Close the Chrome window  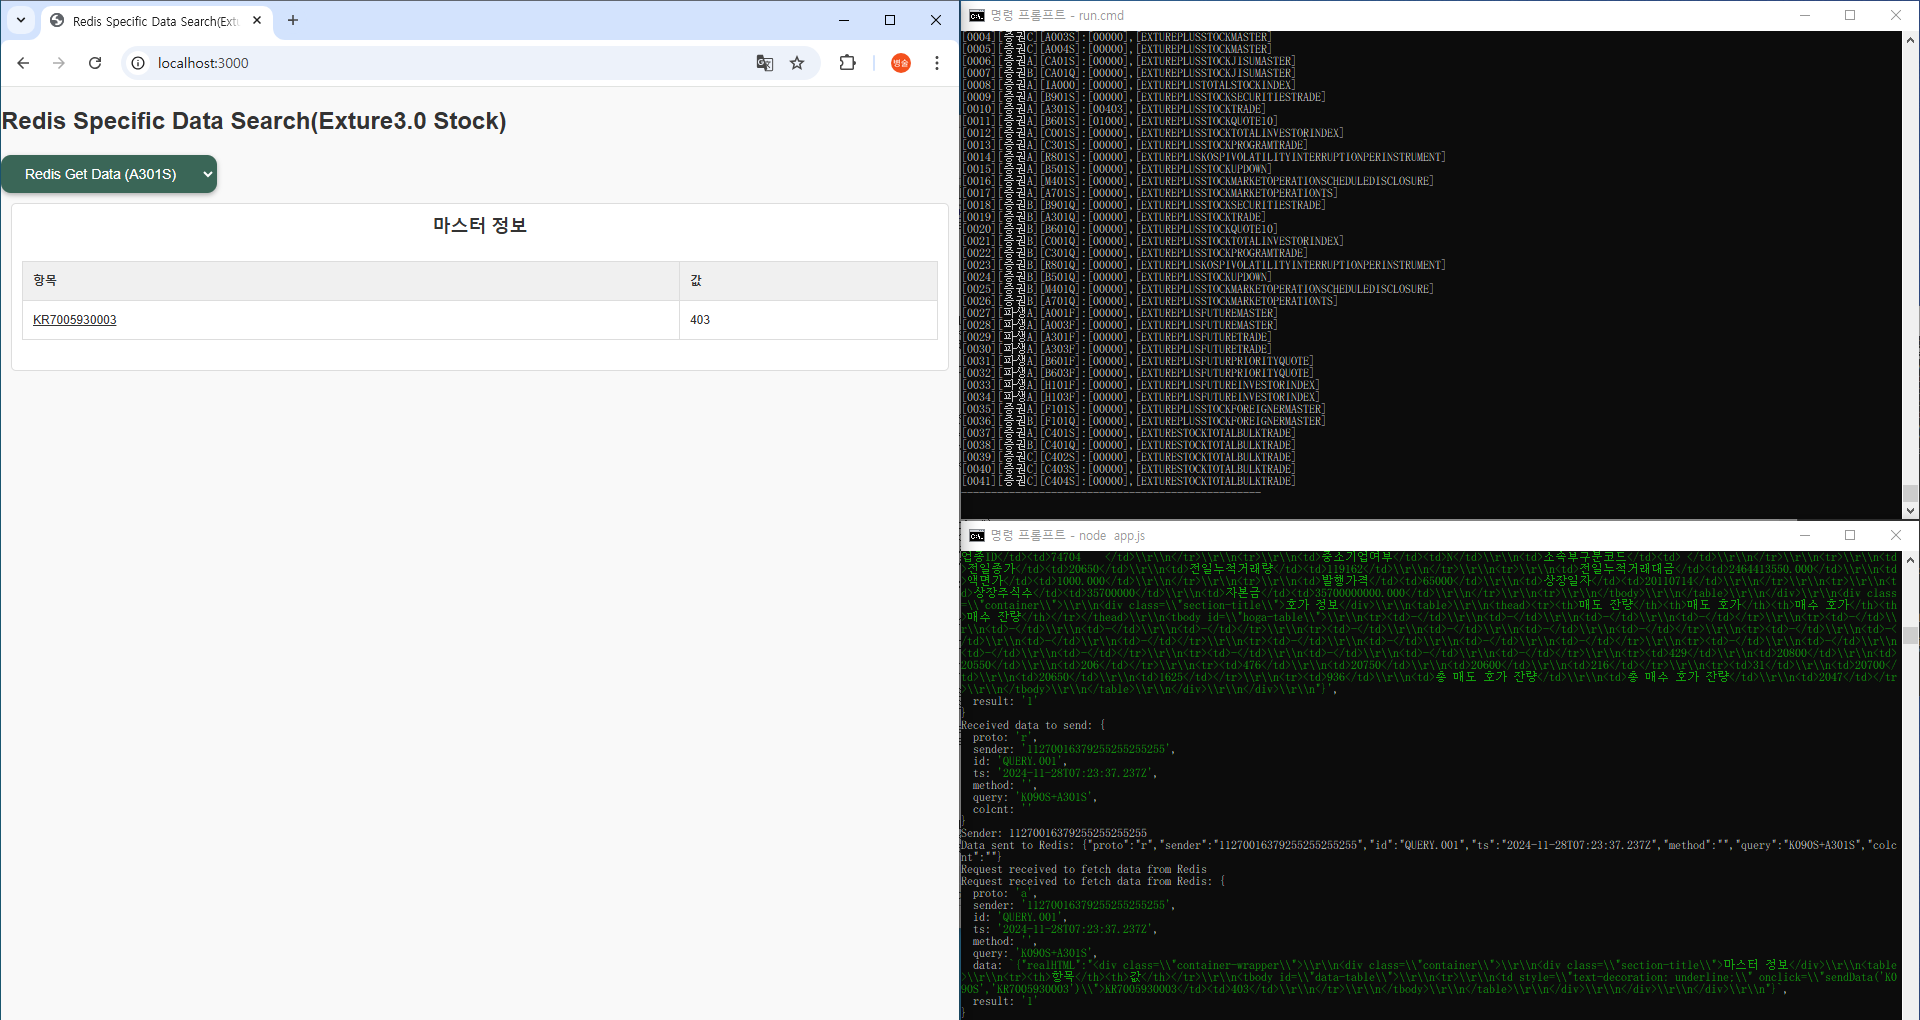[x=936, y=20]
